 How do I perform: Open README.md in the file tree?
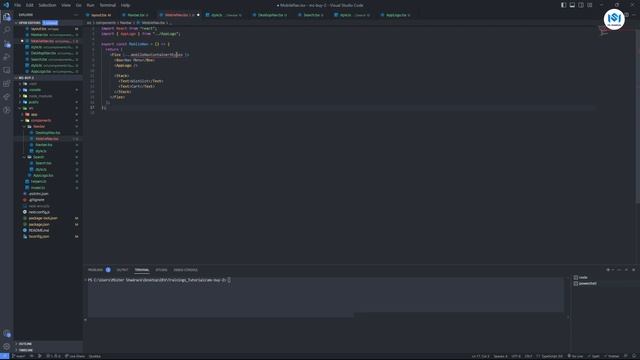tap(39, 230)
